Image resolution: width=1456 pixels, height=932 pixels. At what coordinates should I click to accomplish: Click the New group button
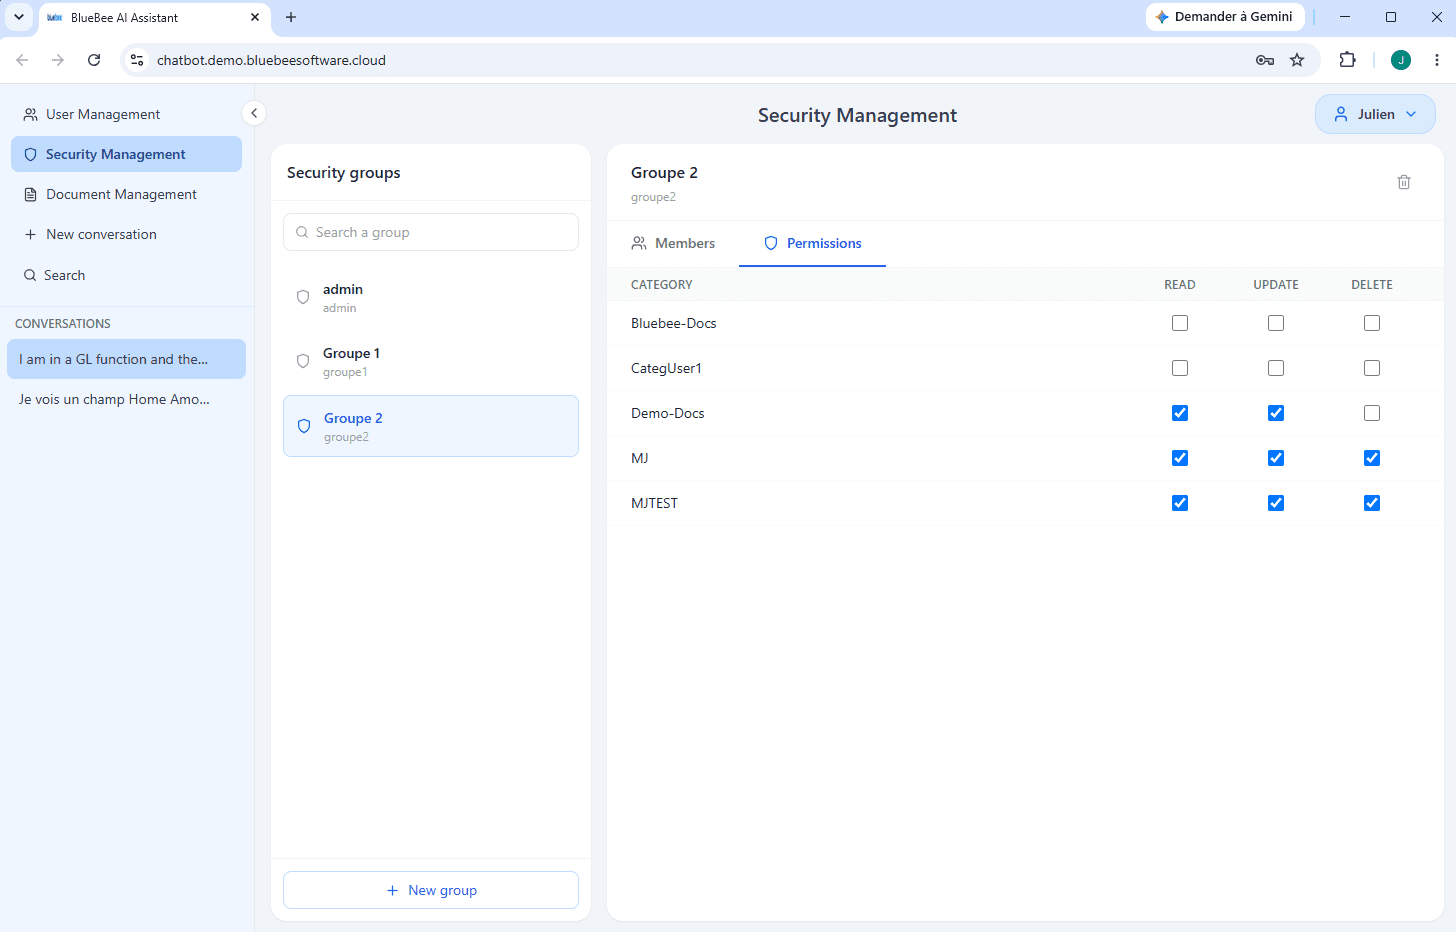point(431,890)
